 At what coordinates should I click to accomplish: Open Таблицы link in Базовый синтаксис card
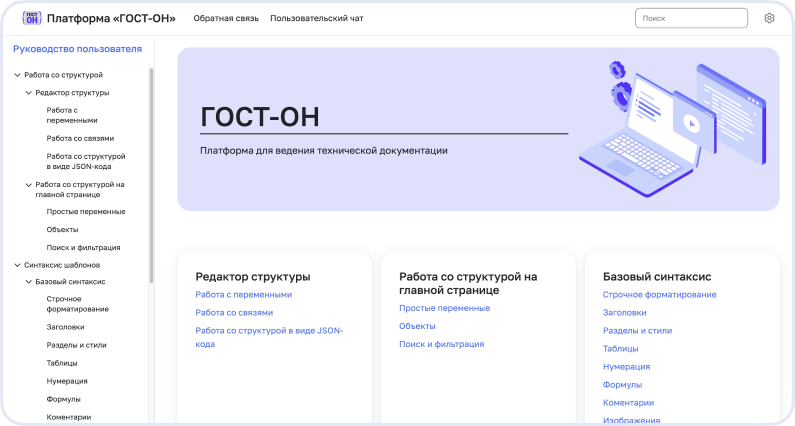point(621,348)
